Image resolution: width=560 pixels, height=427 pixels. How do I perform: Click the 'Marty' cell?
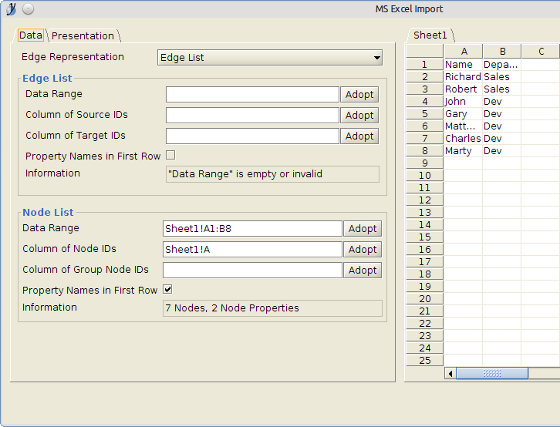pos(463,151)
